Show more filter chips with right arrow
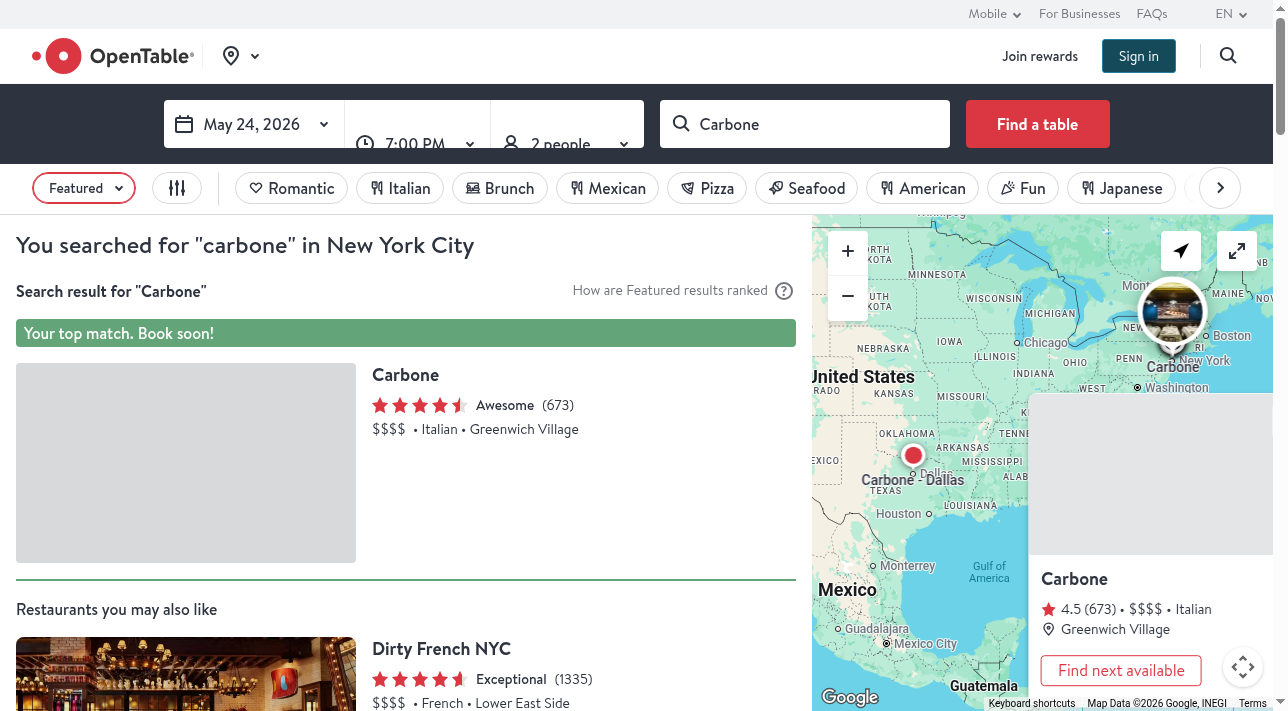This screenshot has height=711, width=1288. tap(1220, 188)
